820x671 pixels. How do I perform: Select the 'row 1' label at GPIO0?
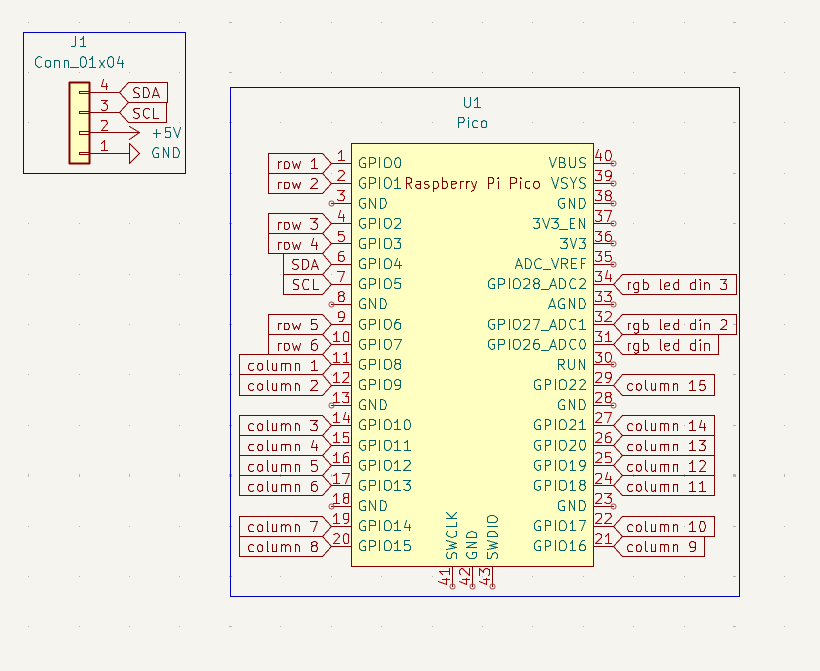(x=297, y=163)
